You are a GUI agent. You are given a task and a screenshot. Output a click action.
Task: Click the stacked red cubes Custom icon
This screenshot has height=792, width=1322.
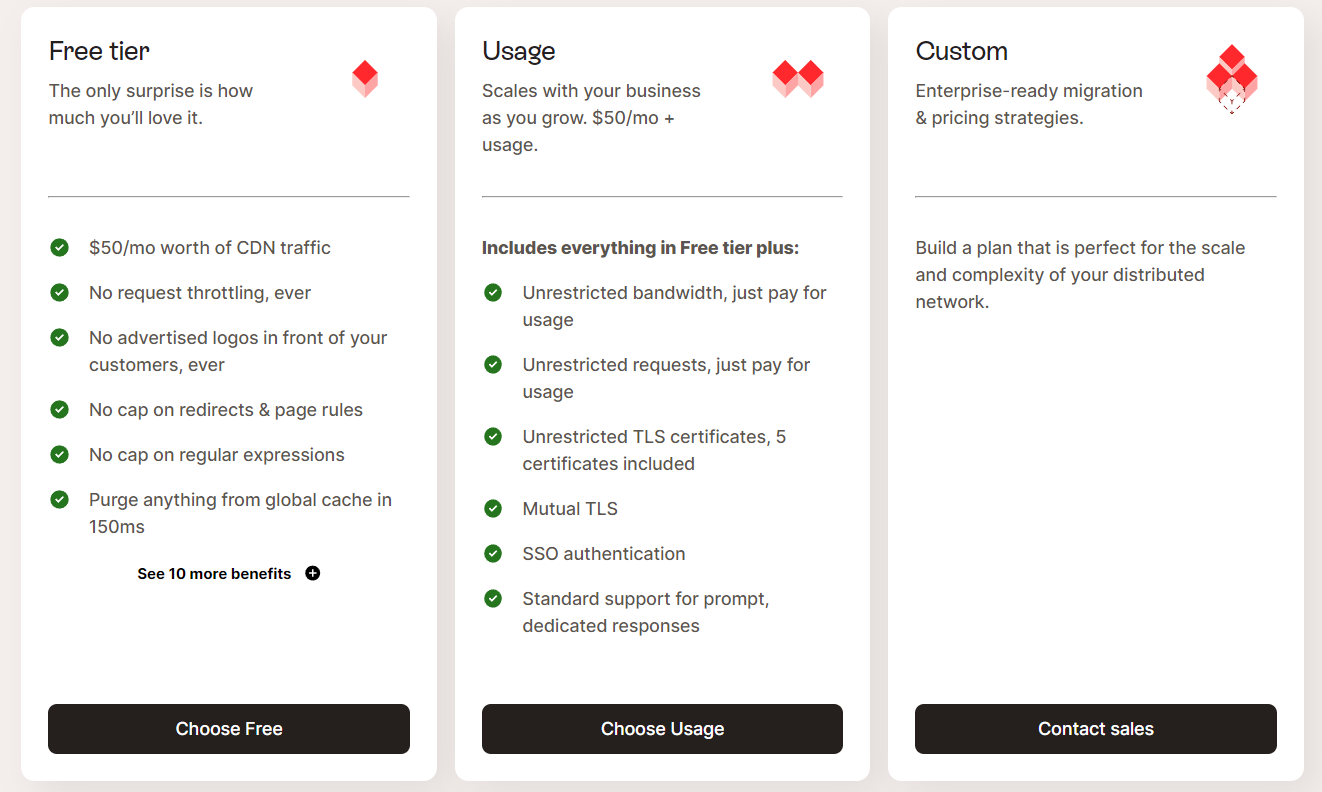pyautogui.click(x=1231, y=79)
